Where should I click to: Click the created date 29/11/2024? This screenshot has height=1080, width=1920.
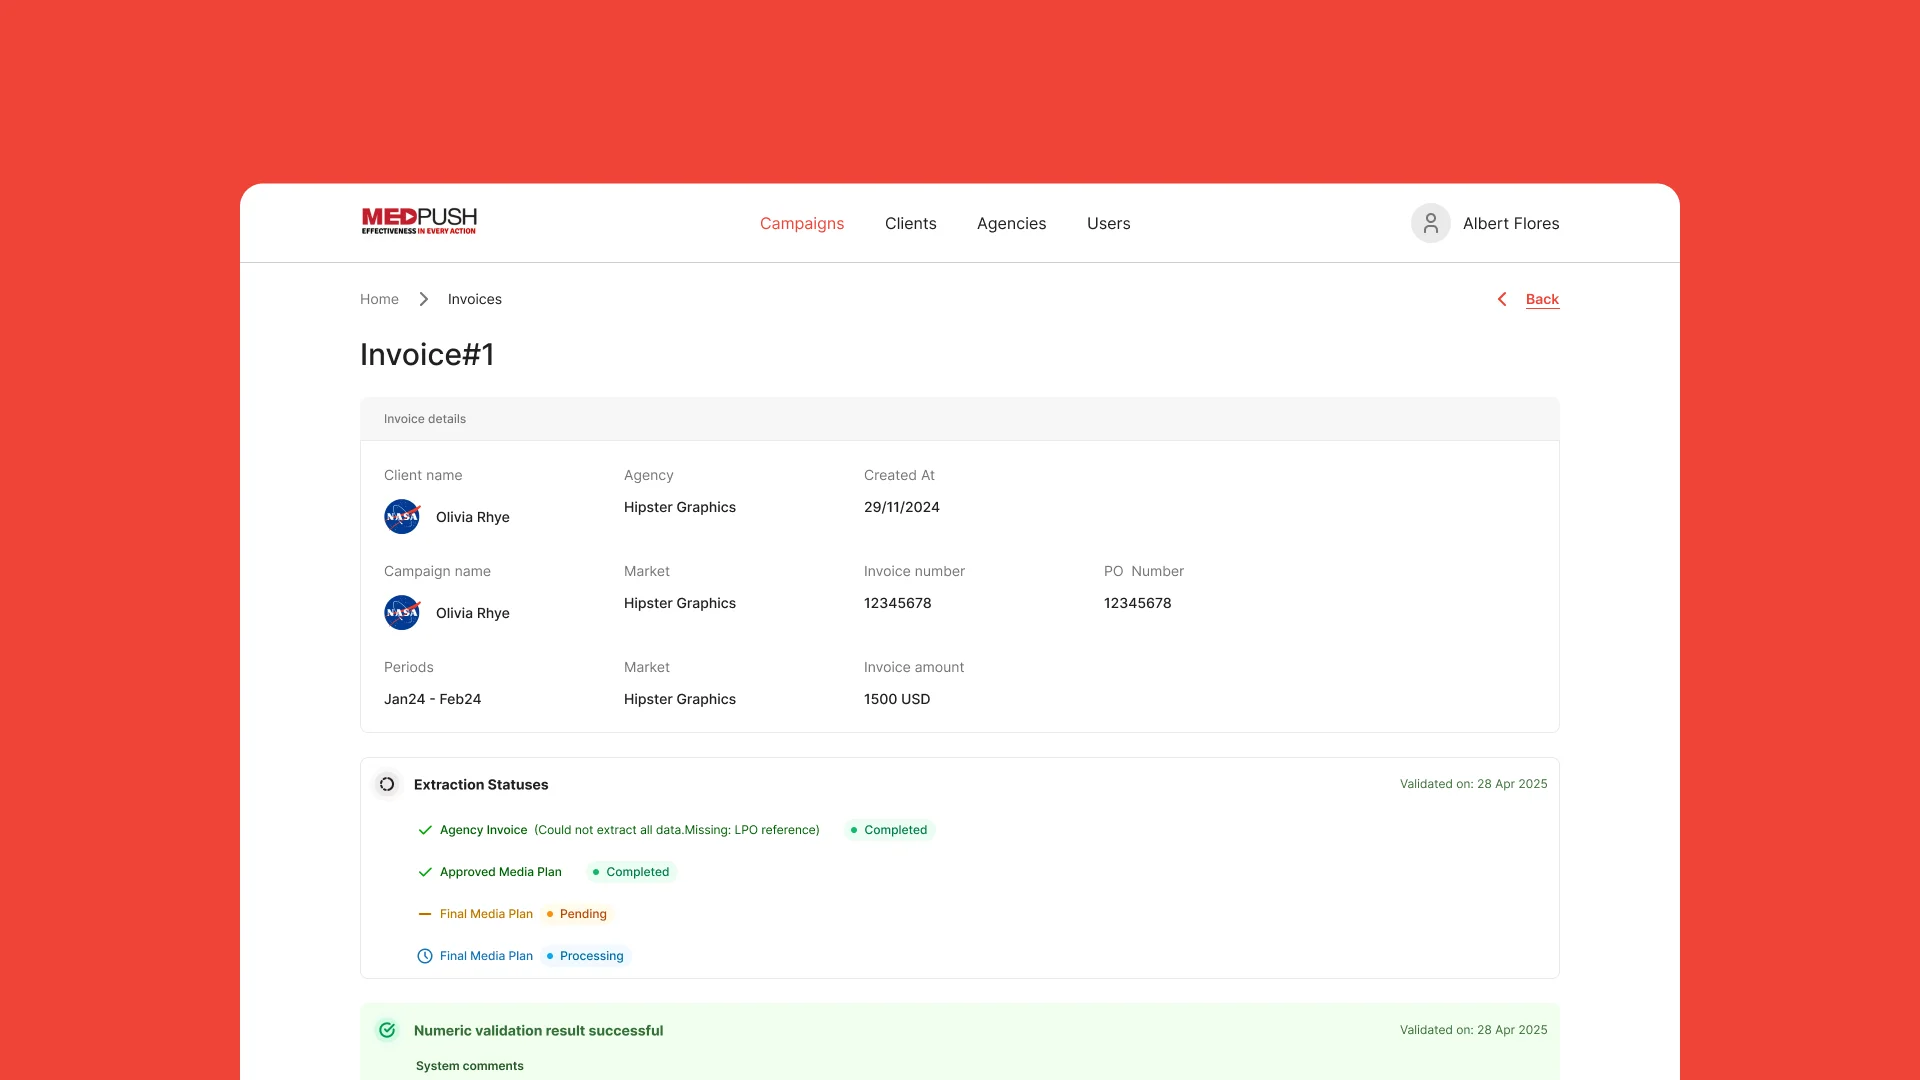point(902,507)
